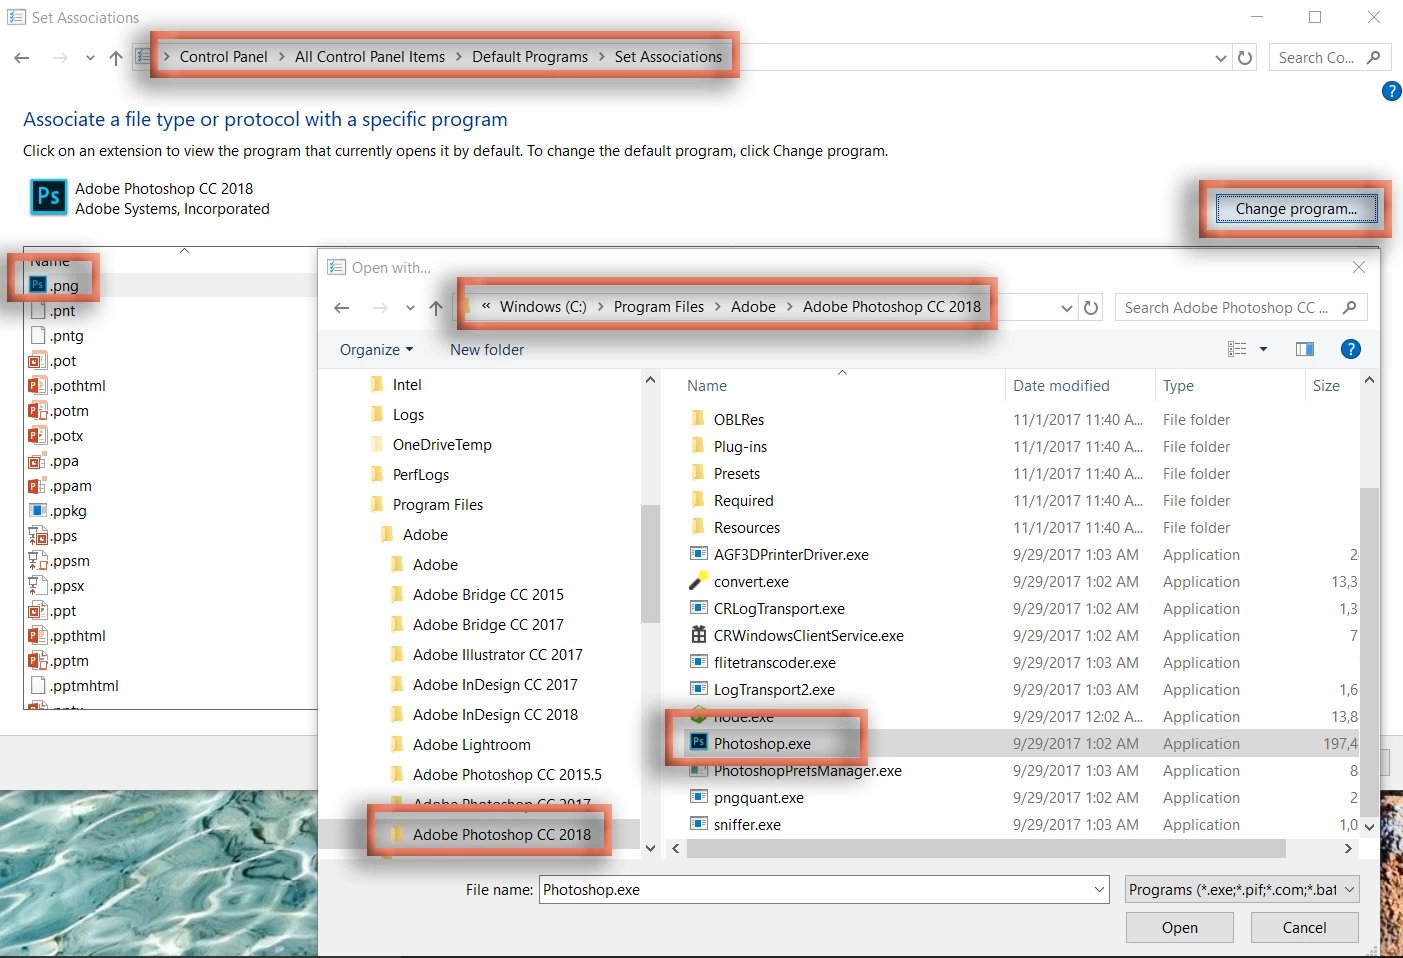Screen dimensions: 1403x958
Task: Sort files by Date modified column
Action: click(1061, 386)
